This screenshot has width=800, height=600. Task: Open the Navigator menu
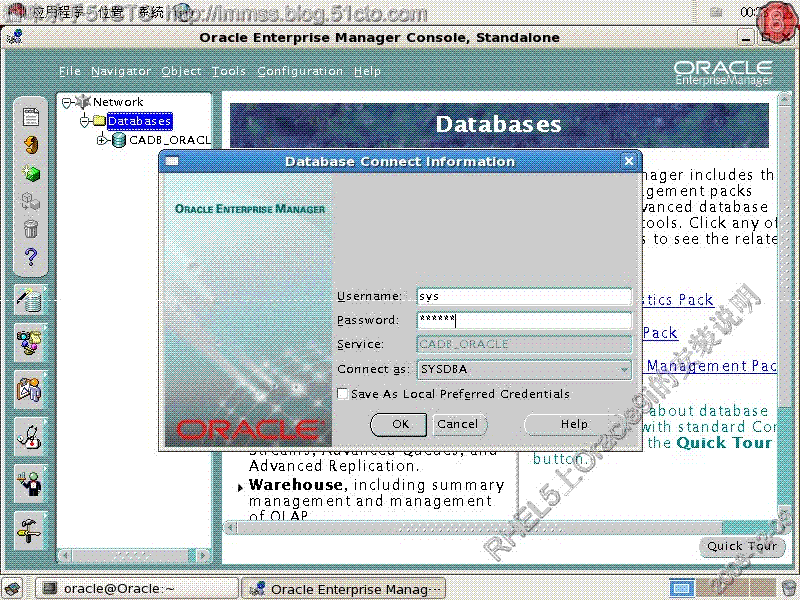(x=121, y=71)
